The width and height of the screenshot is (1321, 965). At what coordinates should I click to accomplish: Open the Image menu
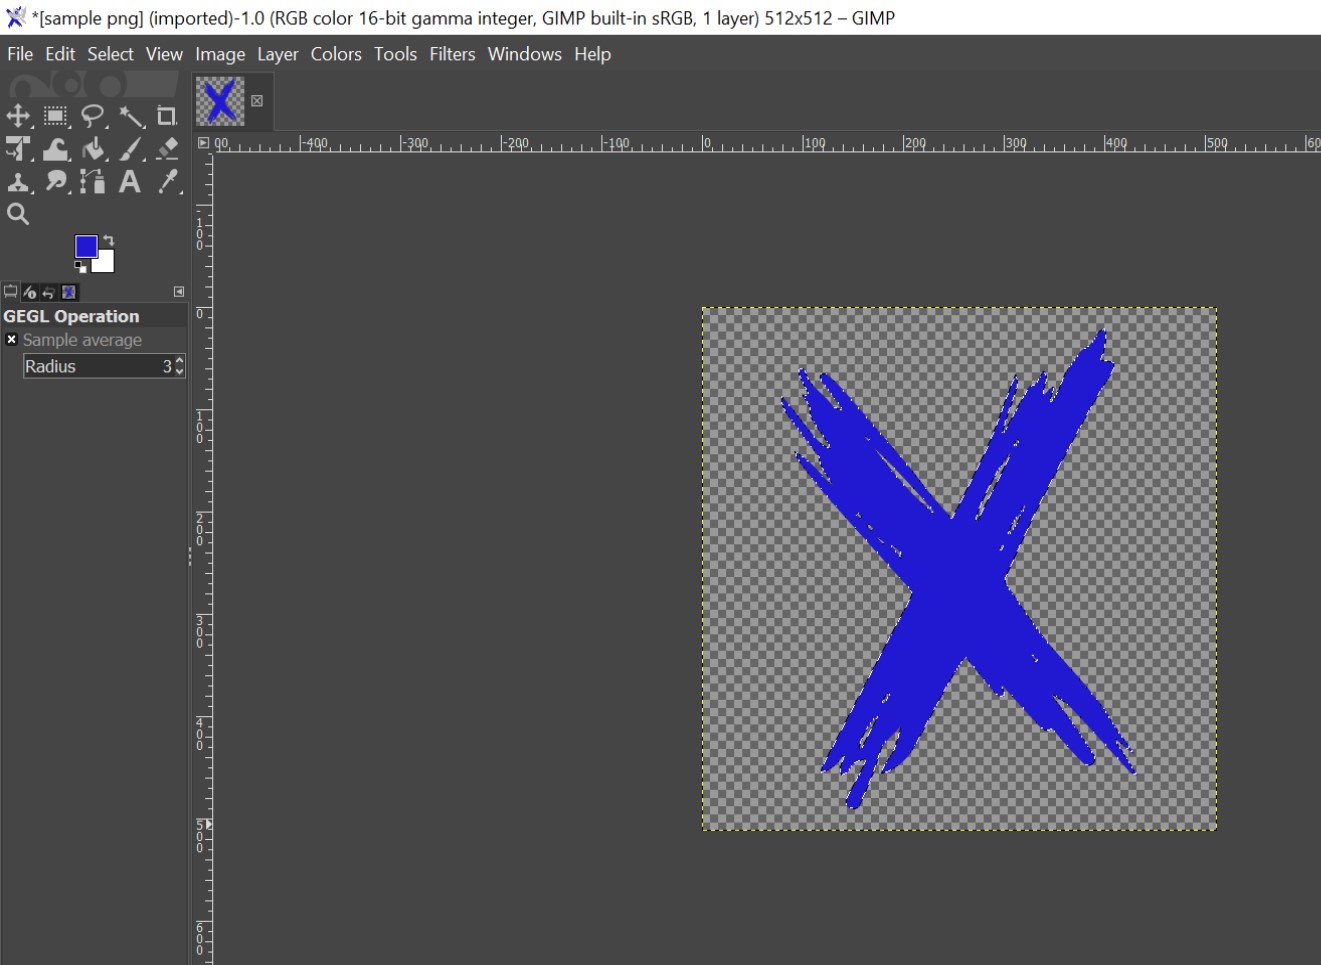tap(220, 54)
